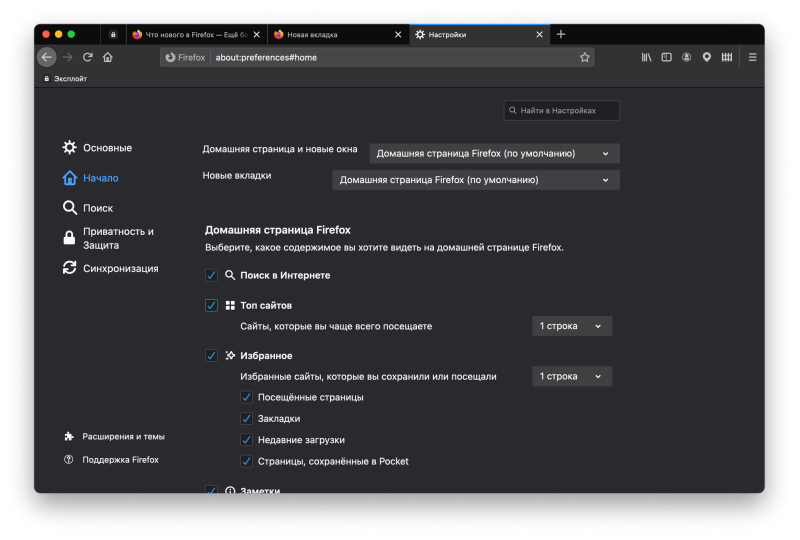Open the Топ сайтов rows dropdown
This screenshot has width=800, height=540.
(571, 326)
